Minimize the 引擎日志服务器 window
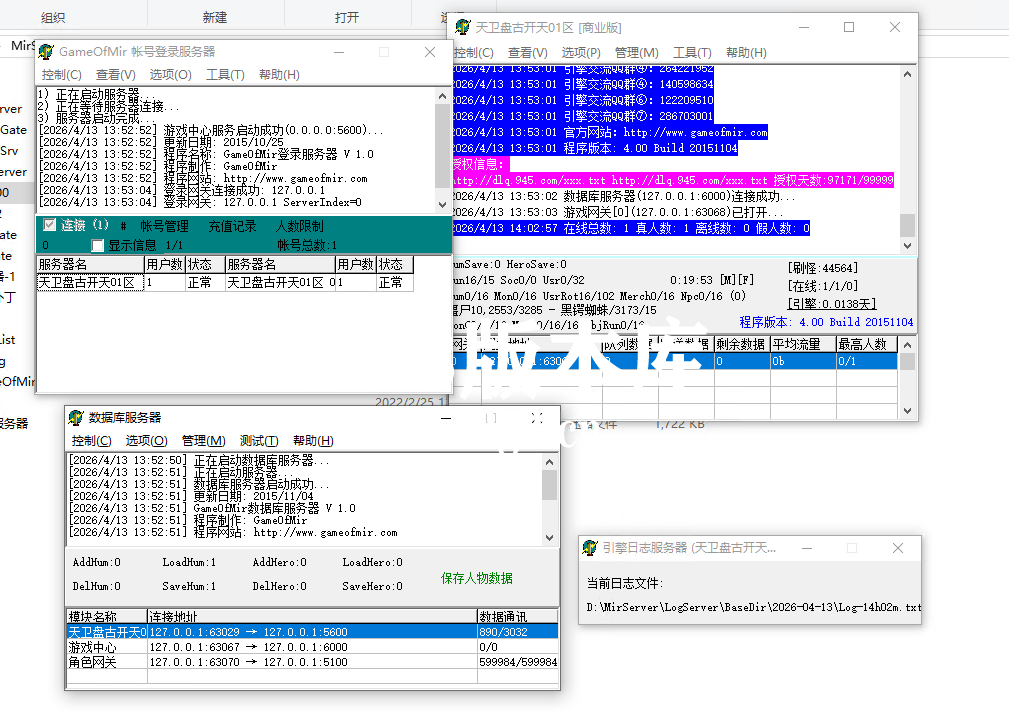 coord(805,548)
